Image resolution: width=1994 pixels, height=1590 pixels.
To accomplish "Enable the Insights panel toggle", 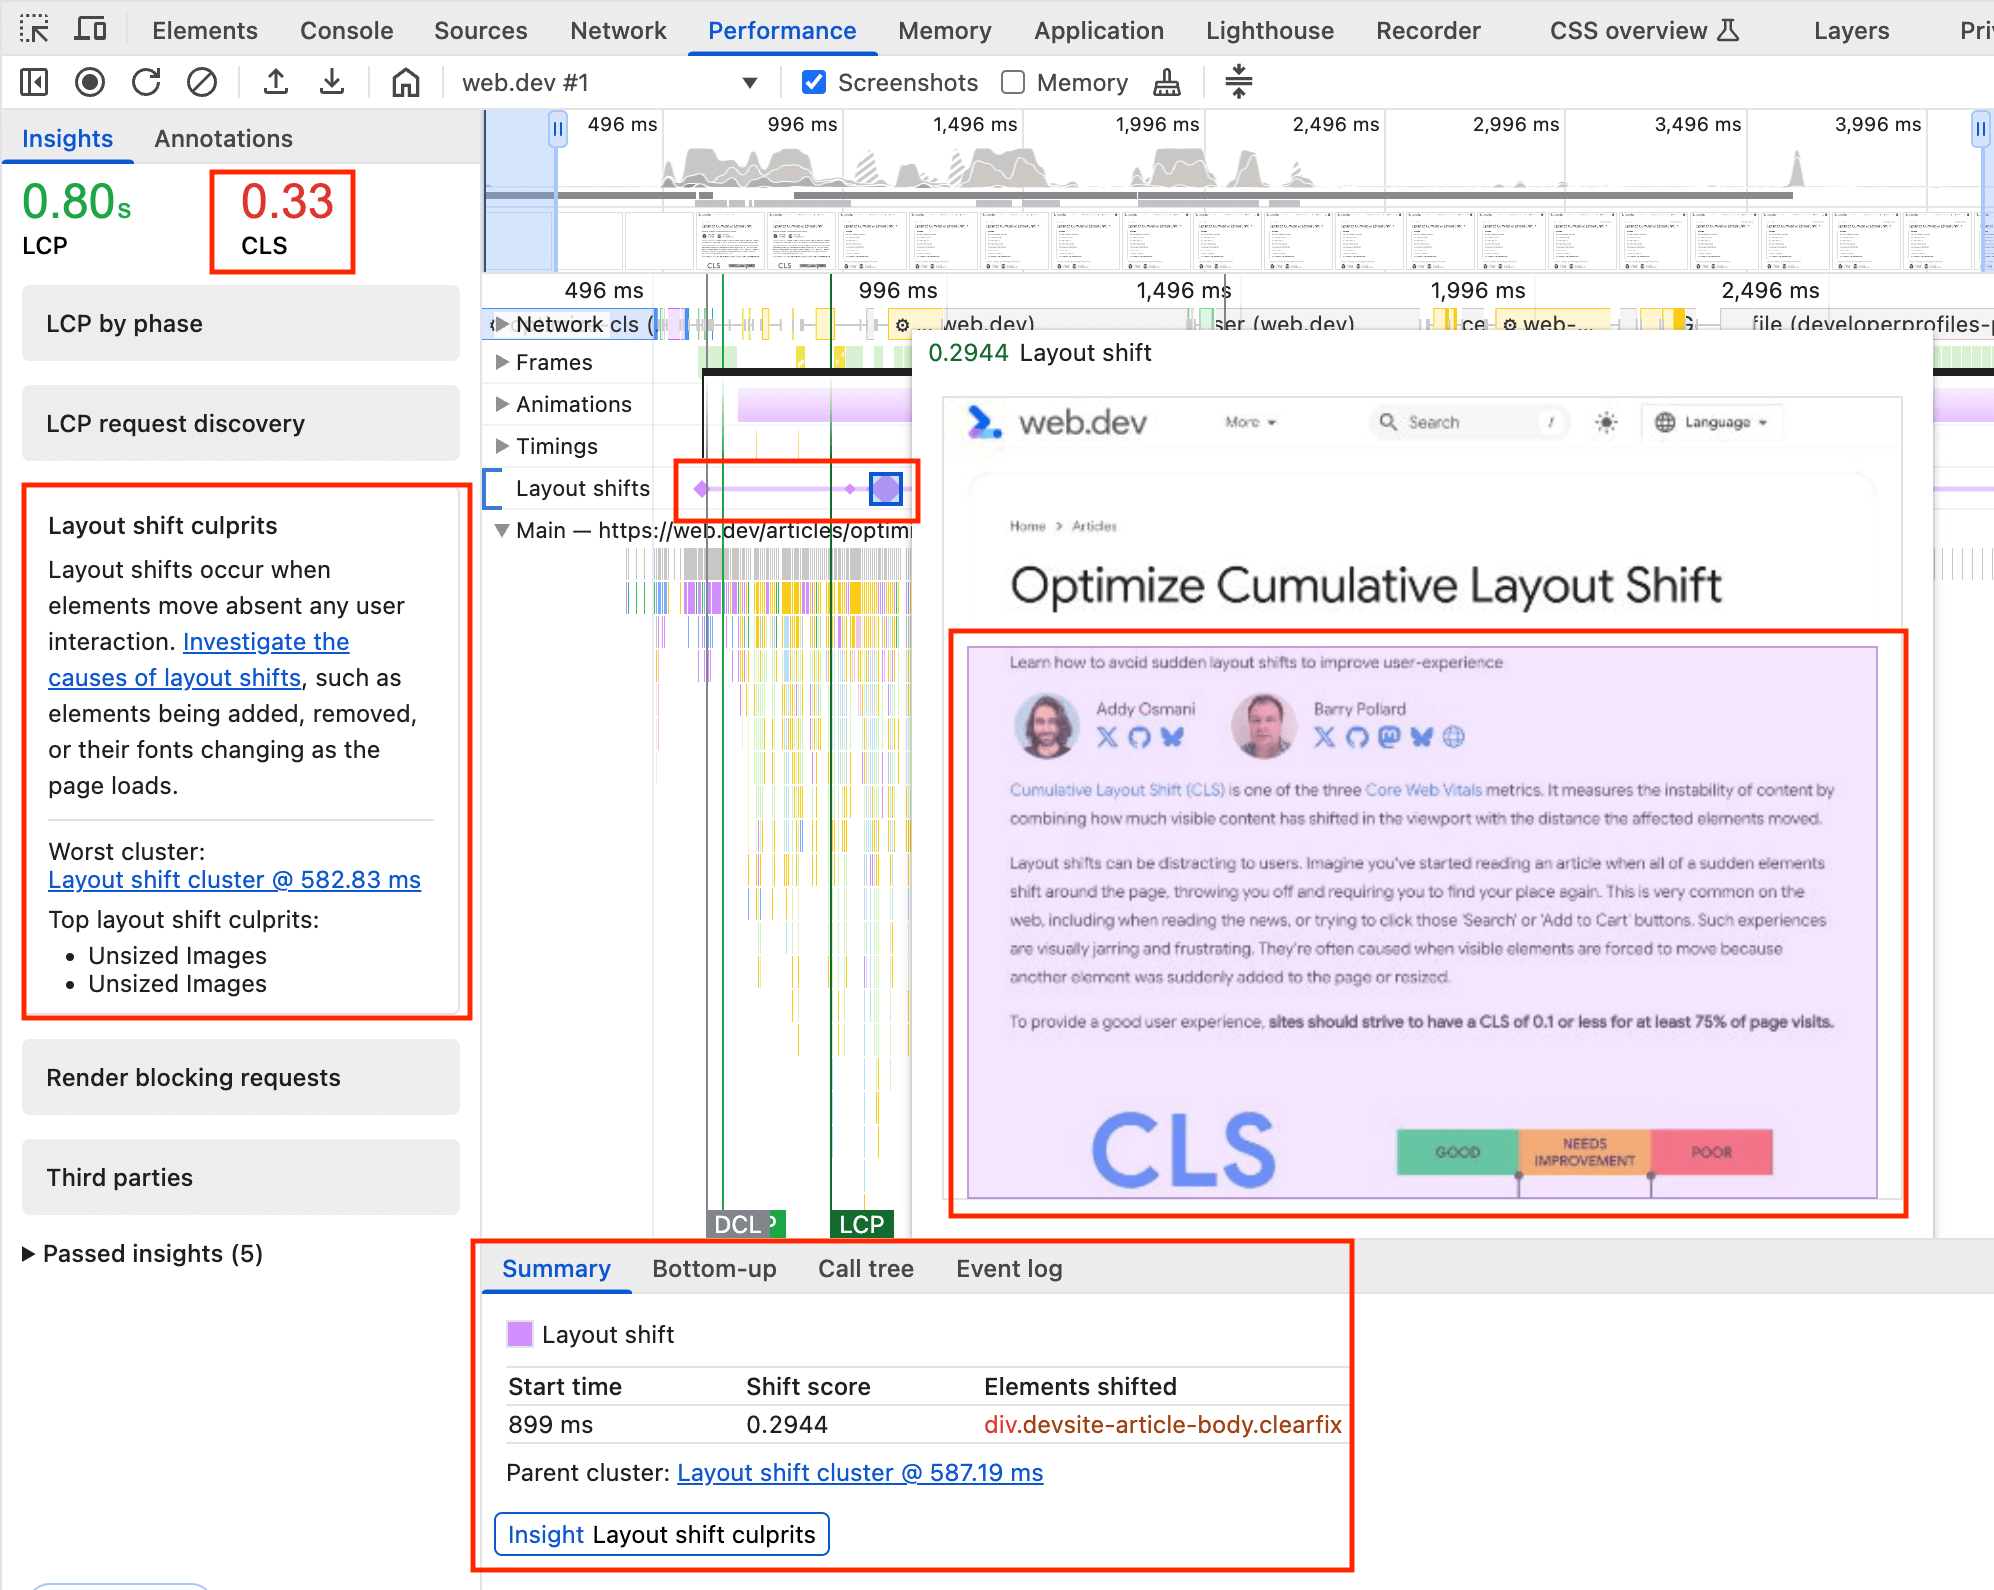I will [71, 138].
